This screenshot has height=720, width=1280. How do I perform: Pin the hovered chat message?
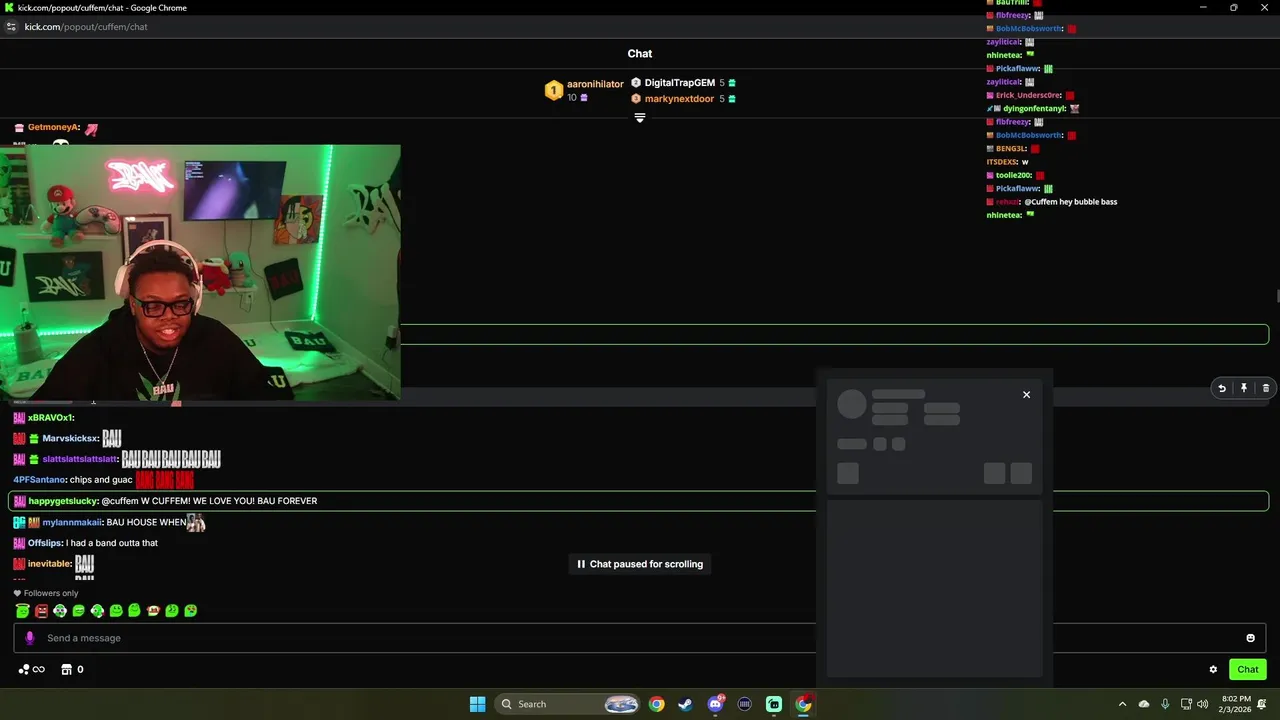1244,389
